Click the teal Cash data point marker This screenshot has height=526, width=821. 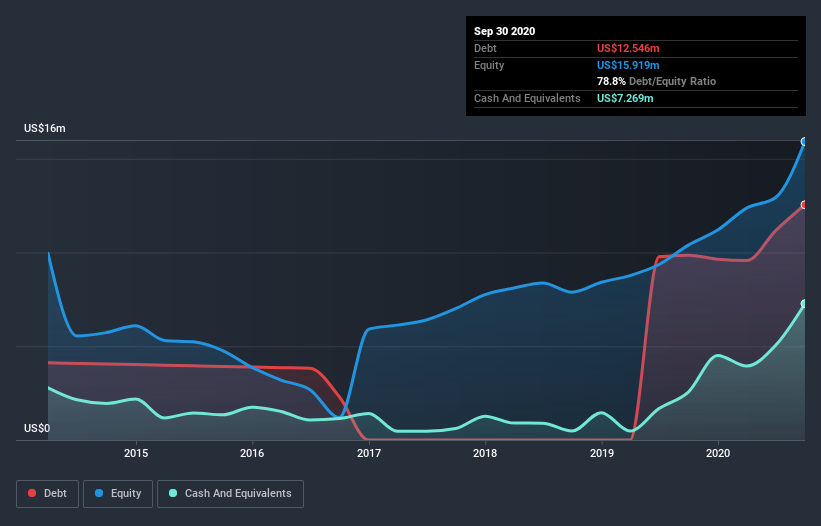coord(805,304)
